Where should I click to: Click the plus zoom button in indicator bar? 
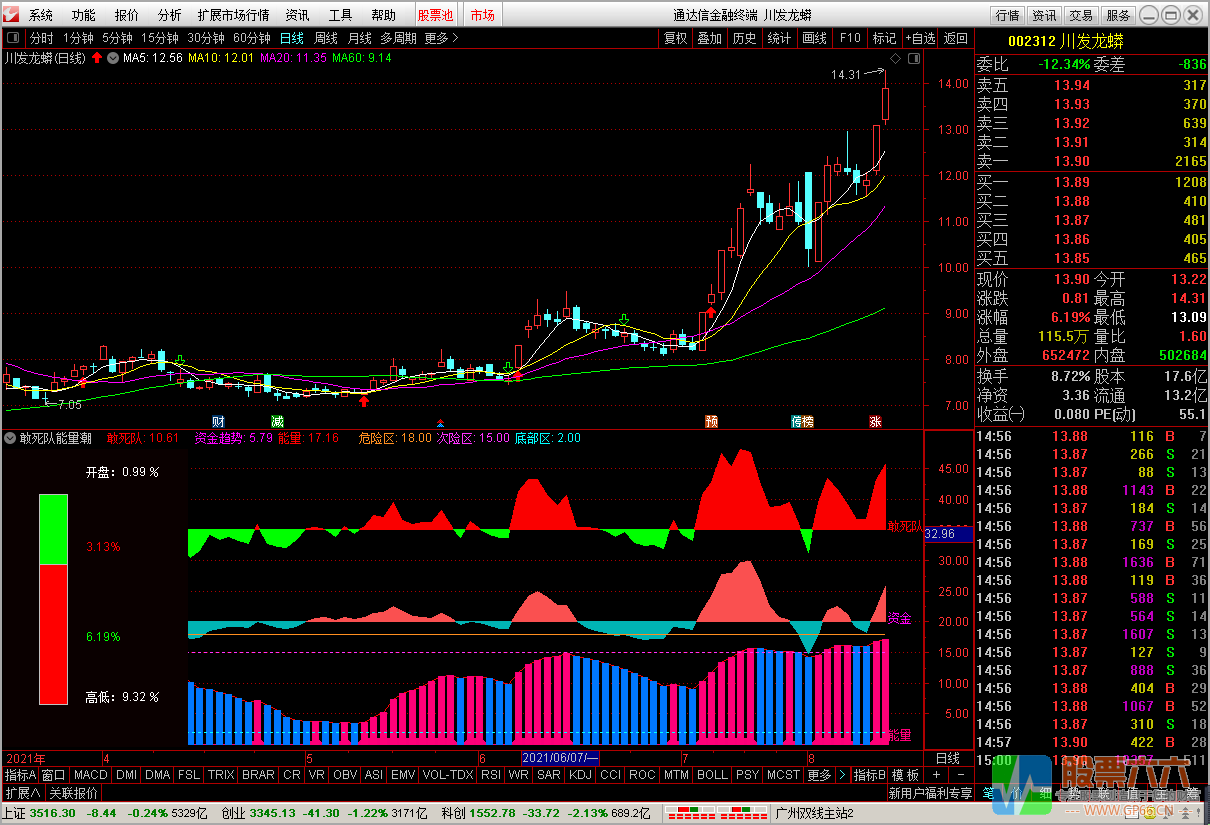936,775
